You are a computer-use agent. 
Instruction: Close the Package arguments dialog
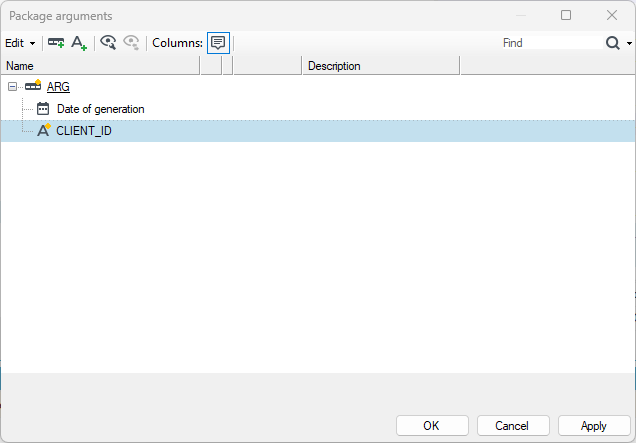click(612, 15)
